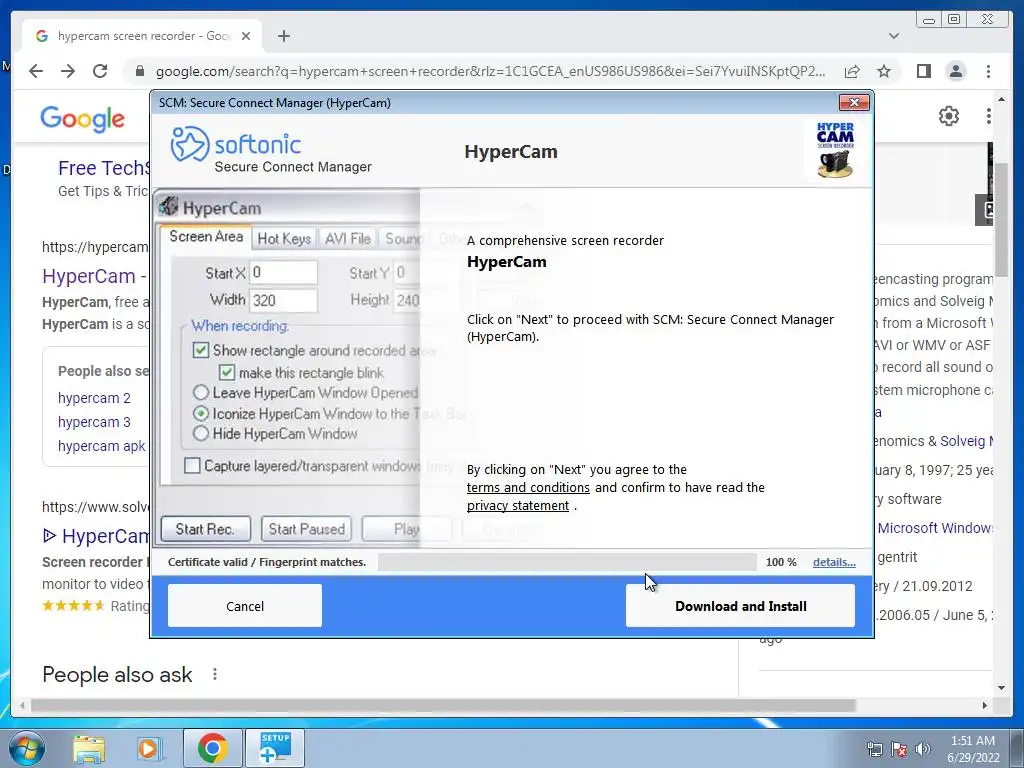Open the Solveig link in knowledge panel
1024x768 pixels.
[967, 441]
